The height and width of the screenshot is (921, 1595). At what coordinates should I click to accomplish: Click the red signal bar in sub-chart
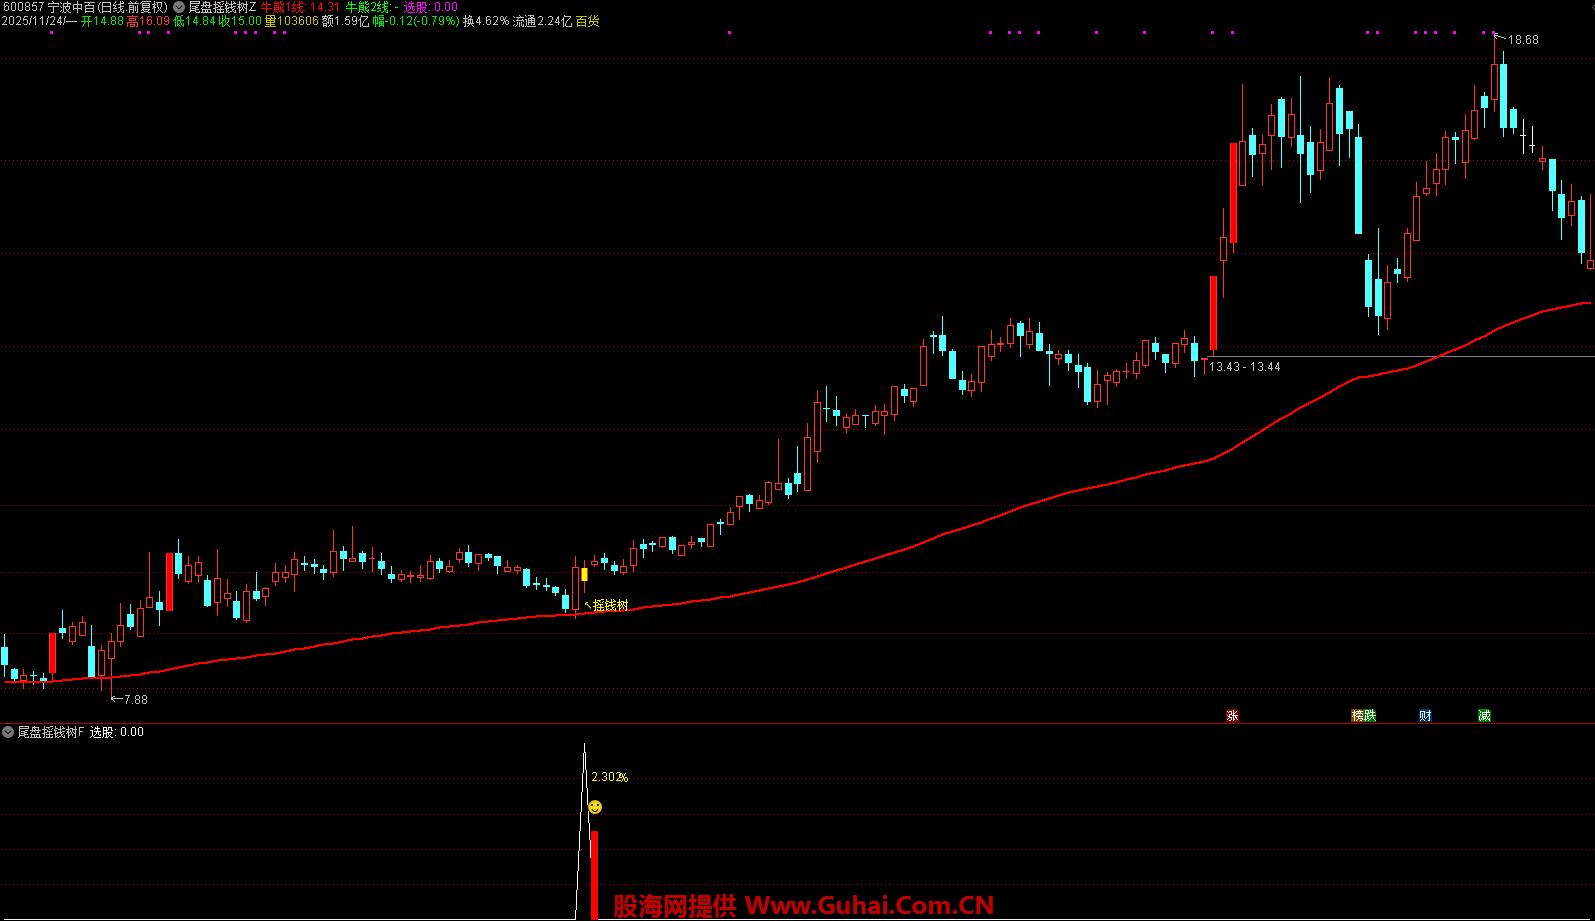pyautogui.click(x=594, y=875)
